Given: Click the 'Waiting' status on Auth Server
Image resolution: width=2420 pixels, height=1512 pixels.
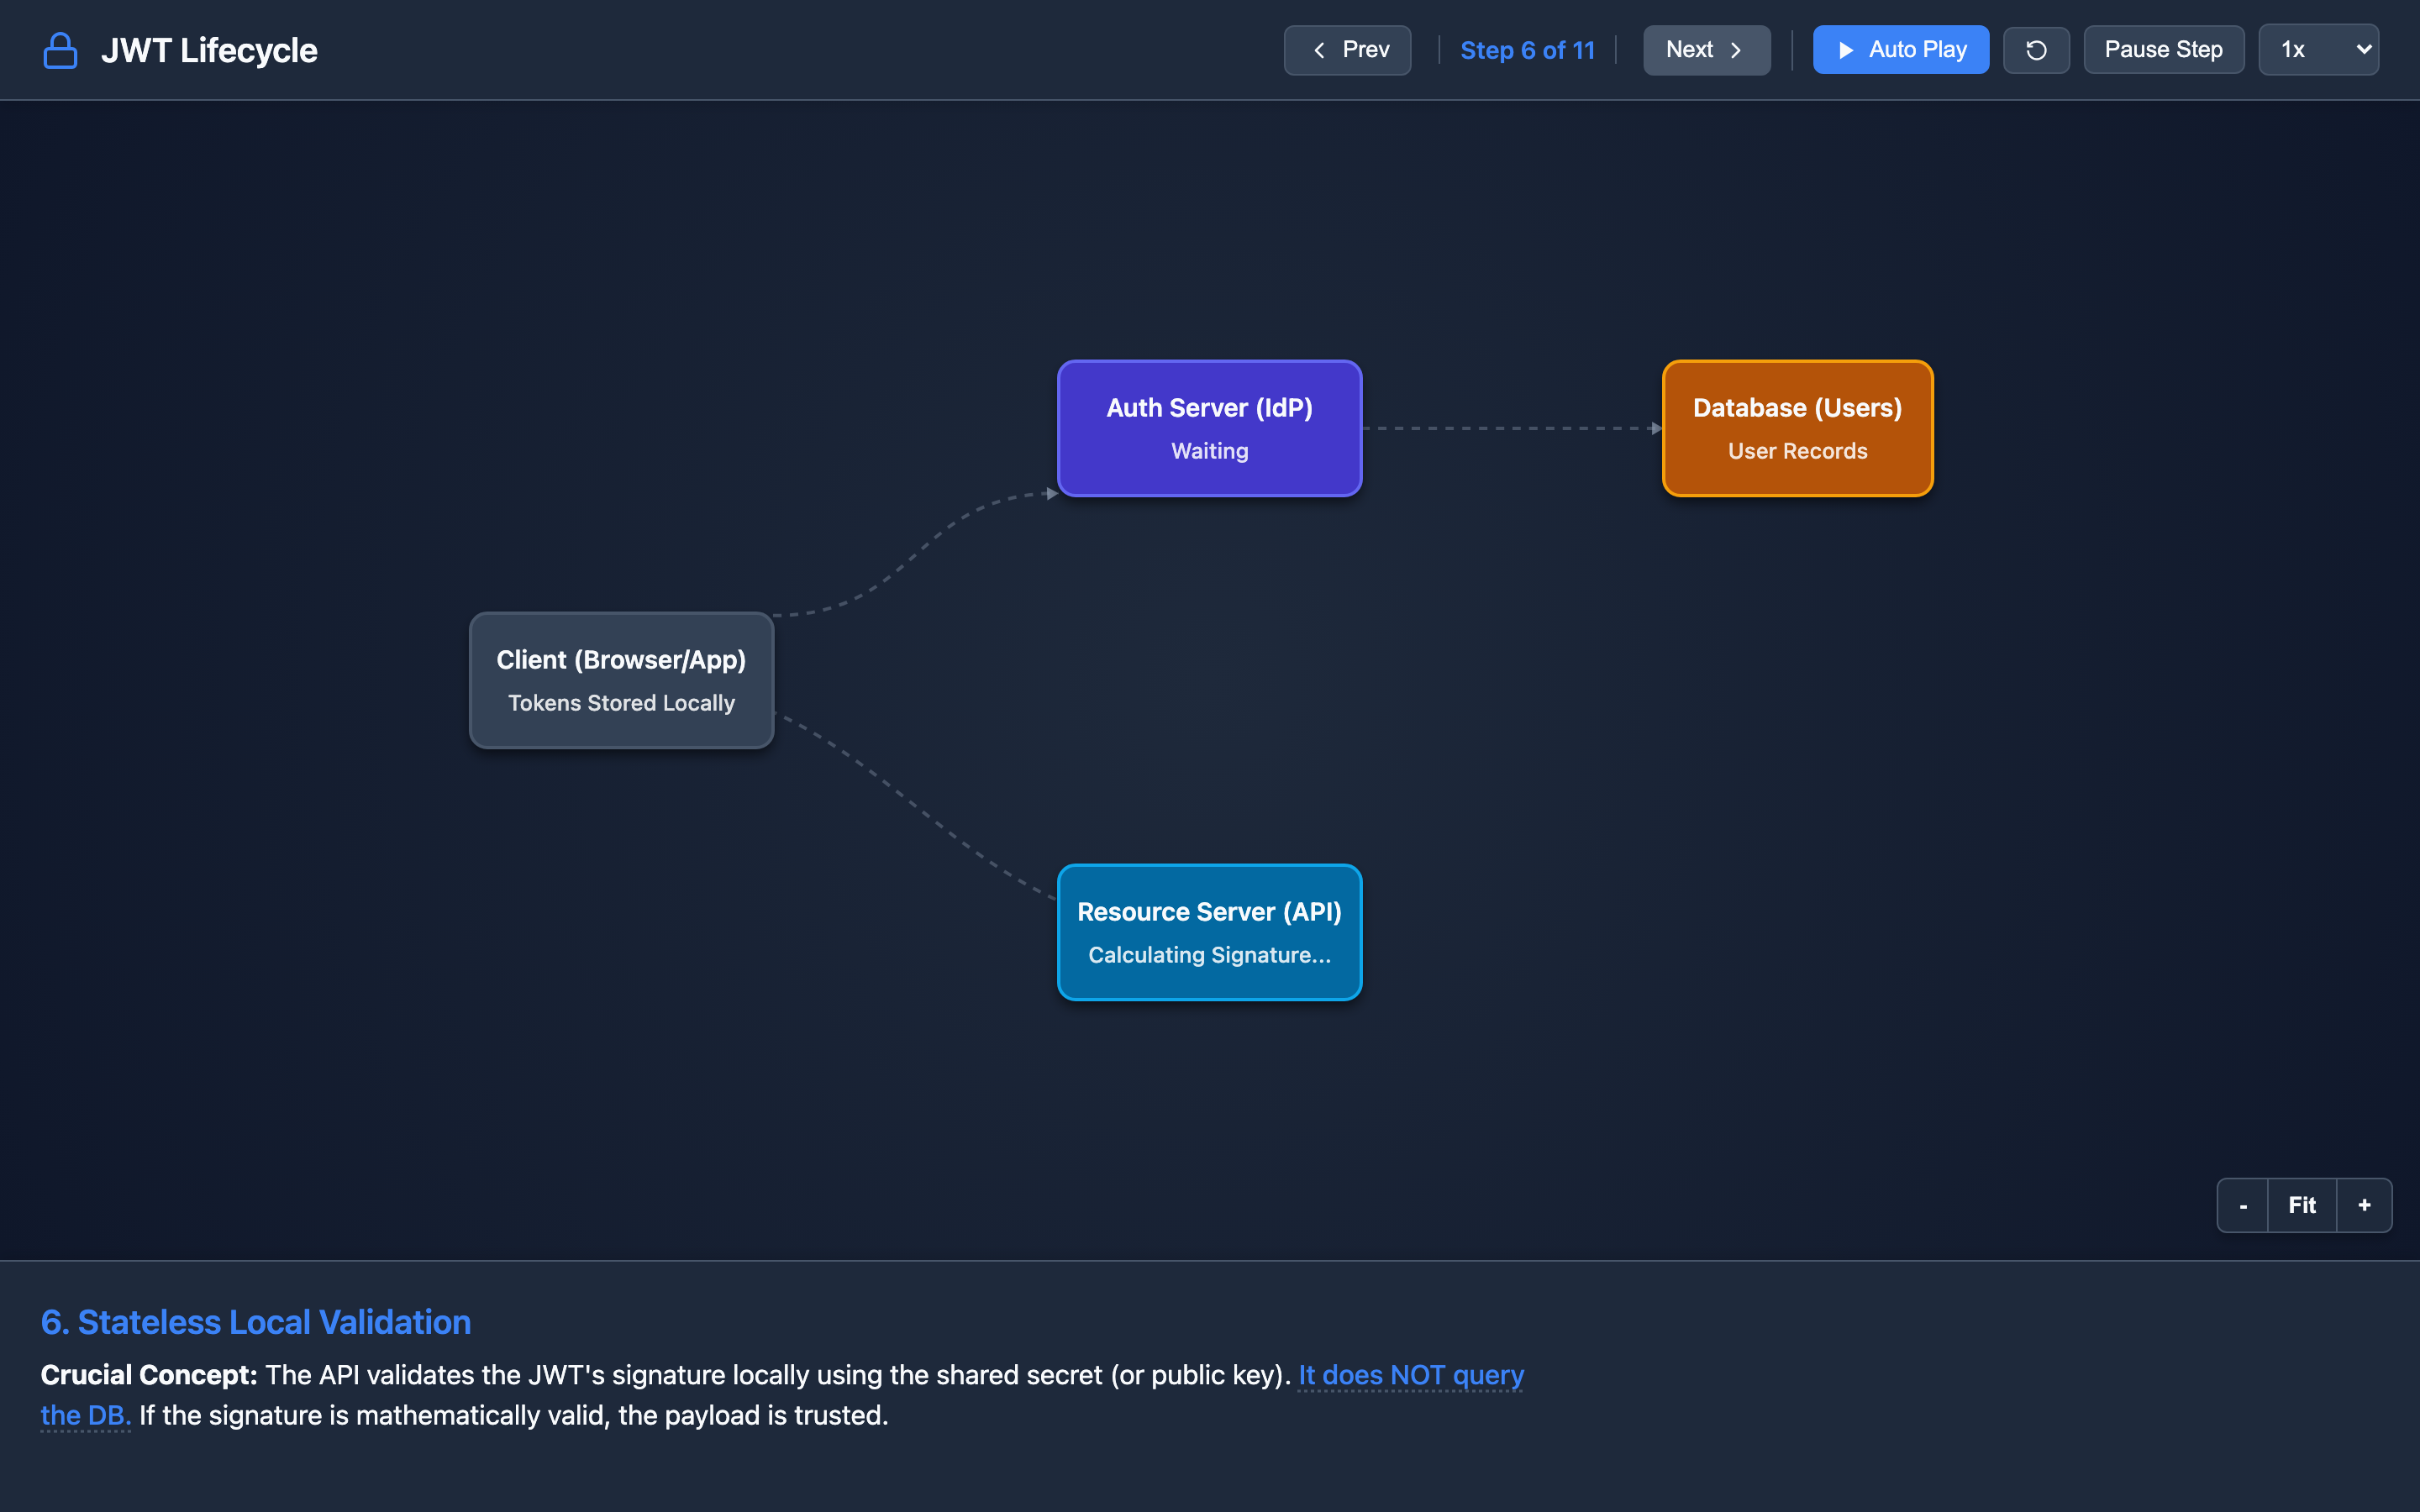Looking at the screenshot, I should [x=1210, y=451].
